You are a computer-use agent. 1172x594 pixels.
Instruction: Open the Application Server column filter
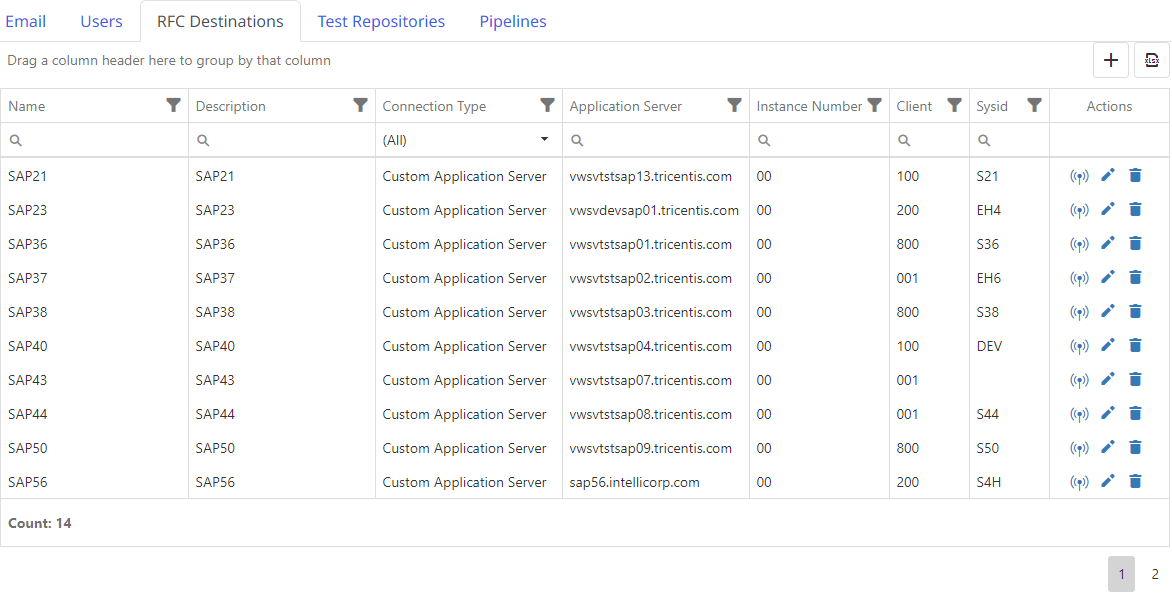point(734,105)
